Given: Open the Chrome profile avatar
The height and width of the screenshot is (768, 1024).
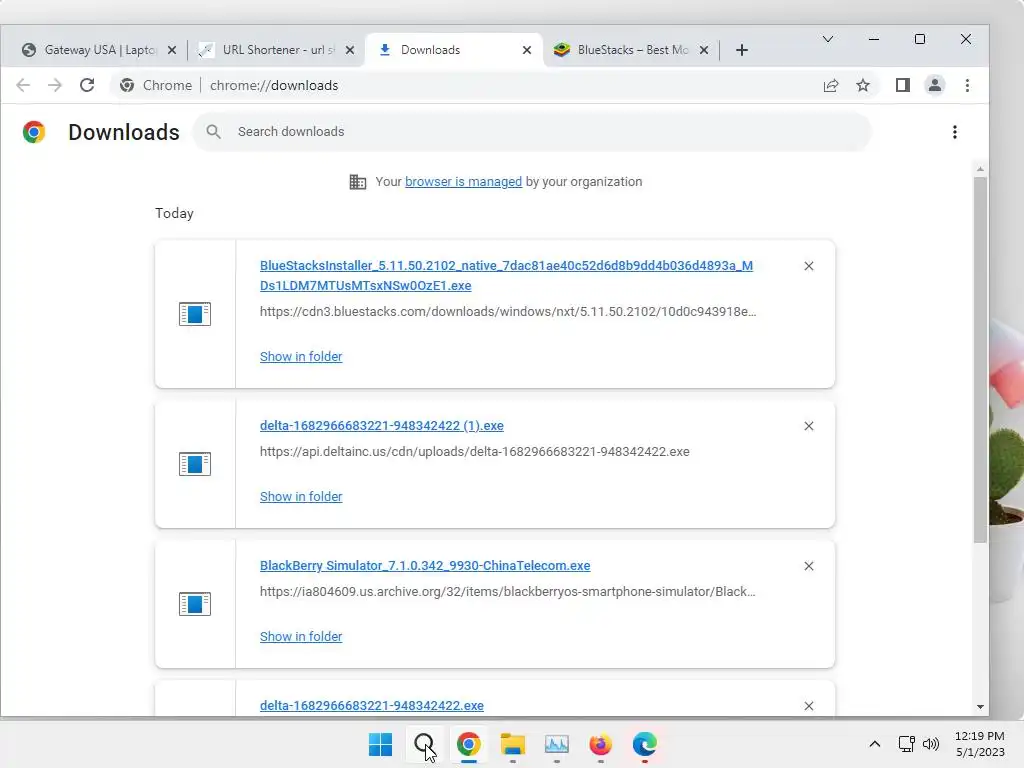Looking at the screenshot, I should (935, 85).
